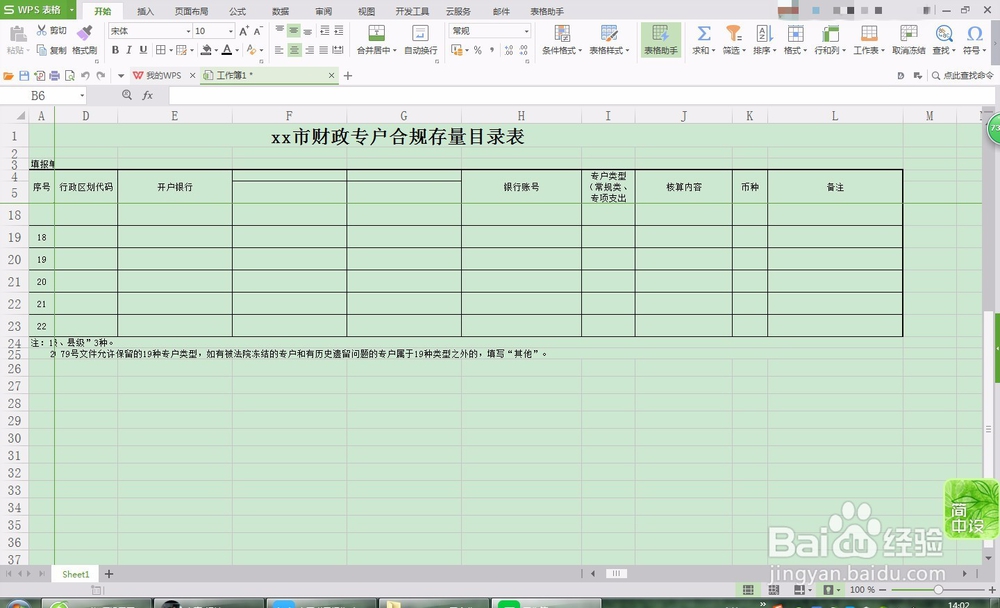Open the Review (审阅) tab
The image size is (1000, 608).
(x=323, y=11)
